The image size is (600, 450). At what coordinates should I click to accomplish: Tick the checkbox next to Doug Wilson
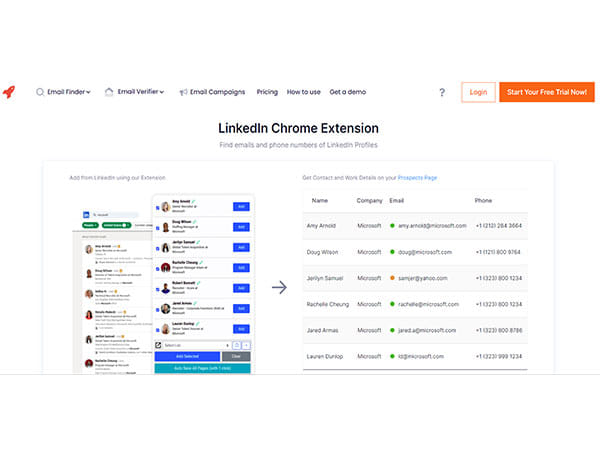point(158,228)
